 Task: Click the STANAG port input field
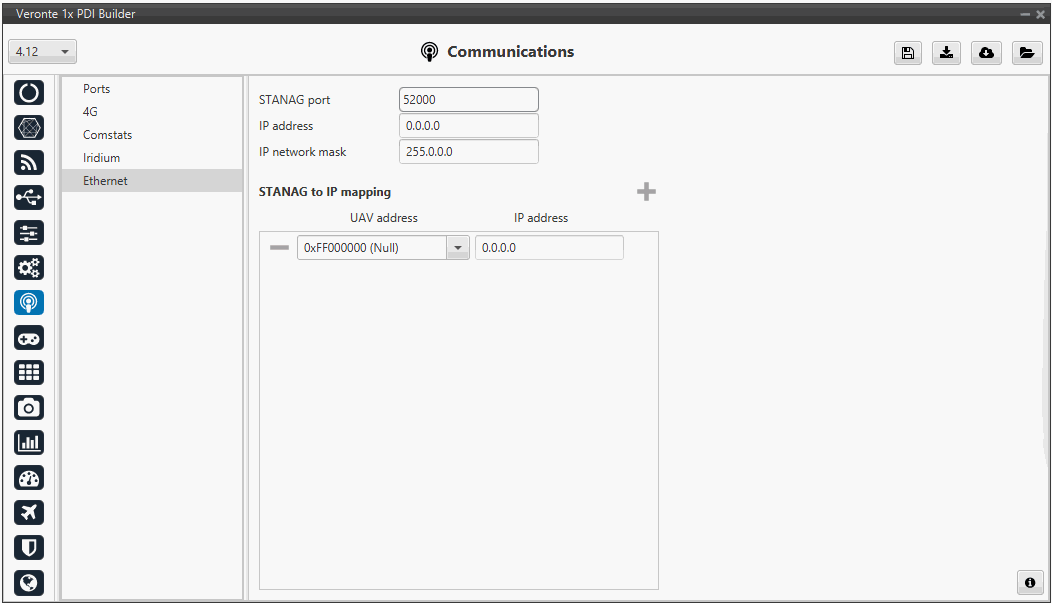point(468,100)
